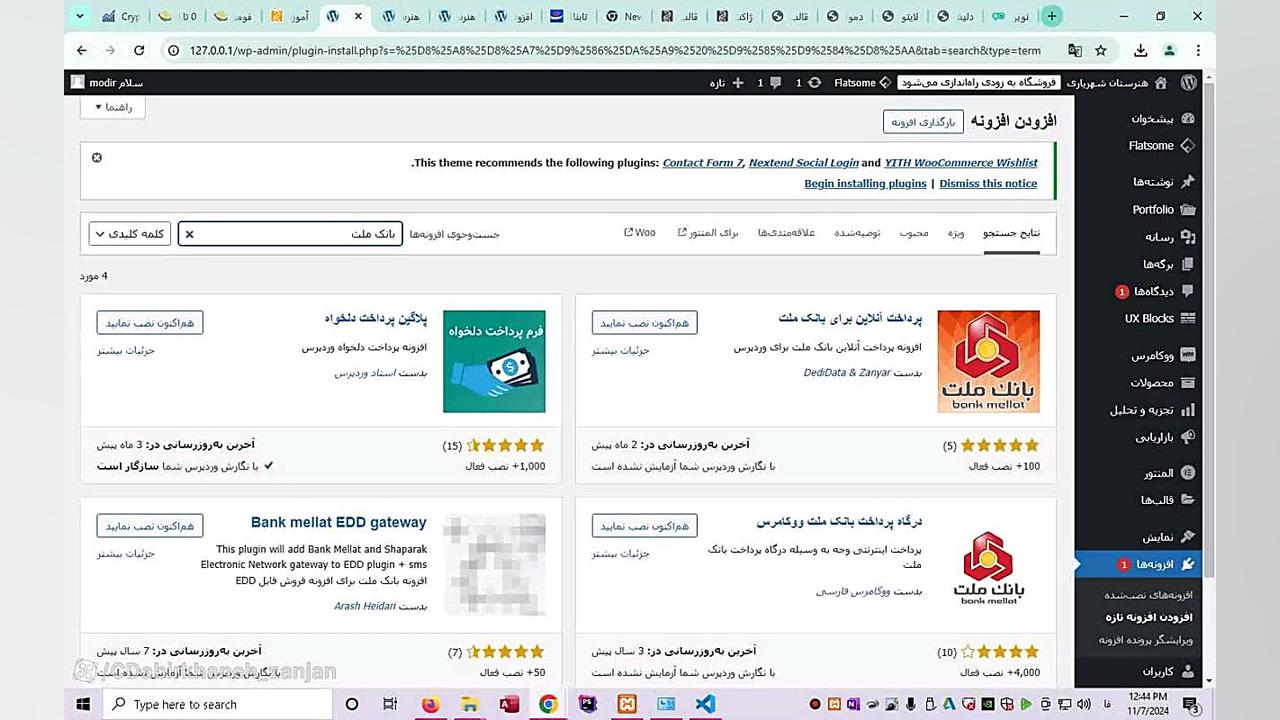
Task: Reload the page with refresh icon
Action: 139,50
